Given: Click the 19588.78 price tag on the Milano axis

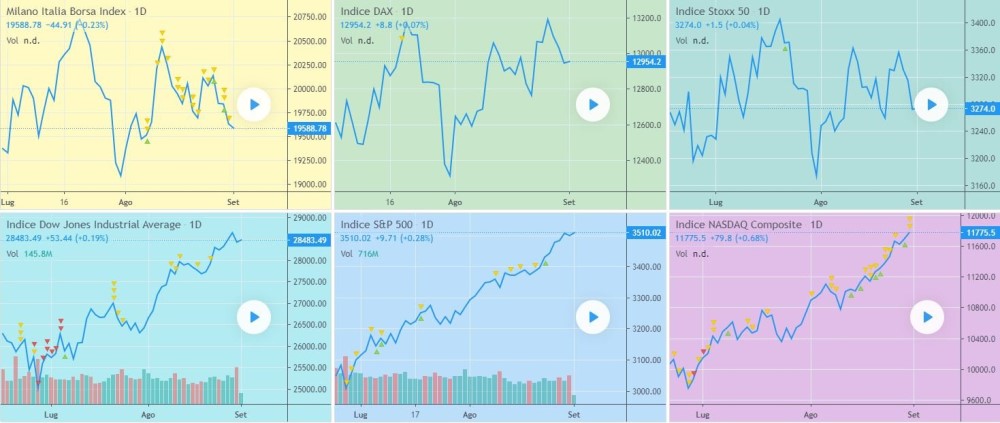Looking at the screenshot, I should 308,128.
